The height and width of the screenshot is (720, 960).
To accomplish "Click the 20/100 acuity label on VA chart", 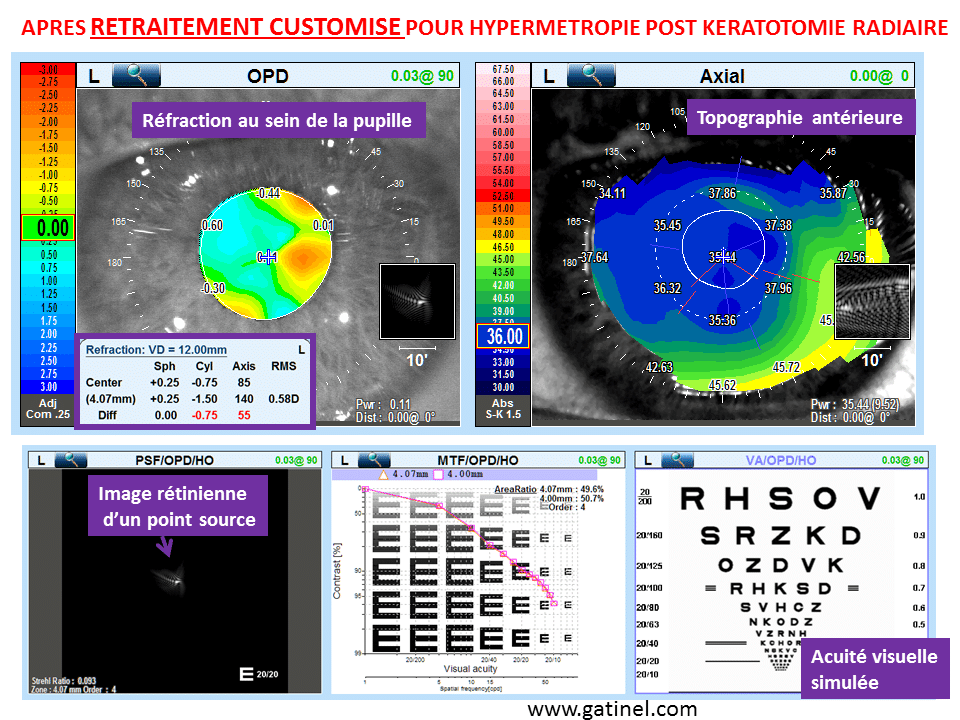I will pyautogui.click(x=649, y=588).
